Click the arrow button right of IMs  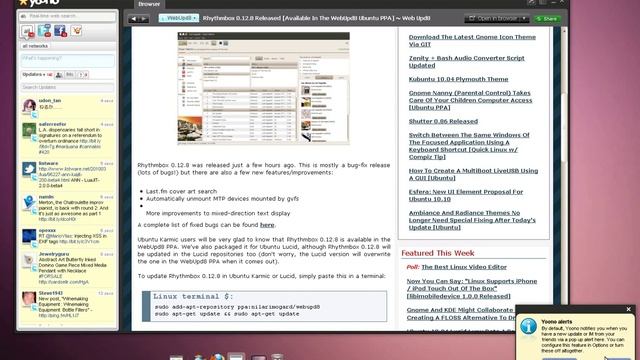point(83,75)
